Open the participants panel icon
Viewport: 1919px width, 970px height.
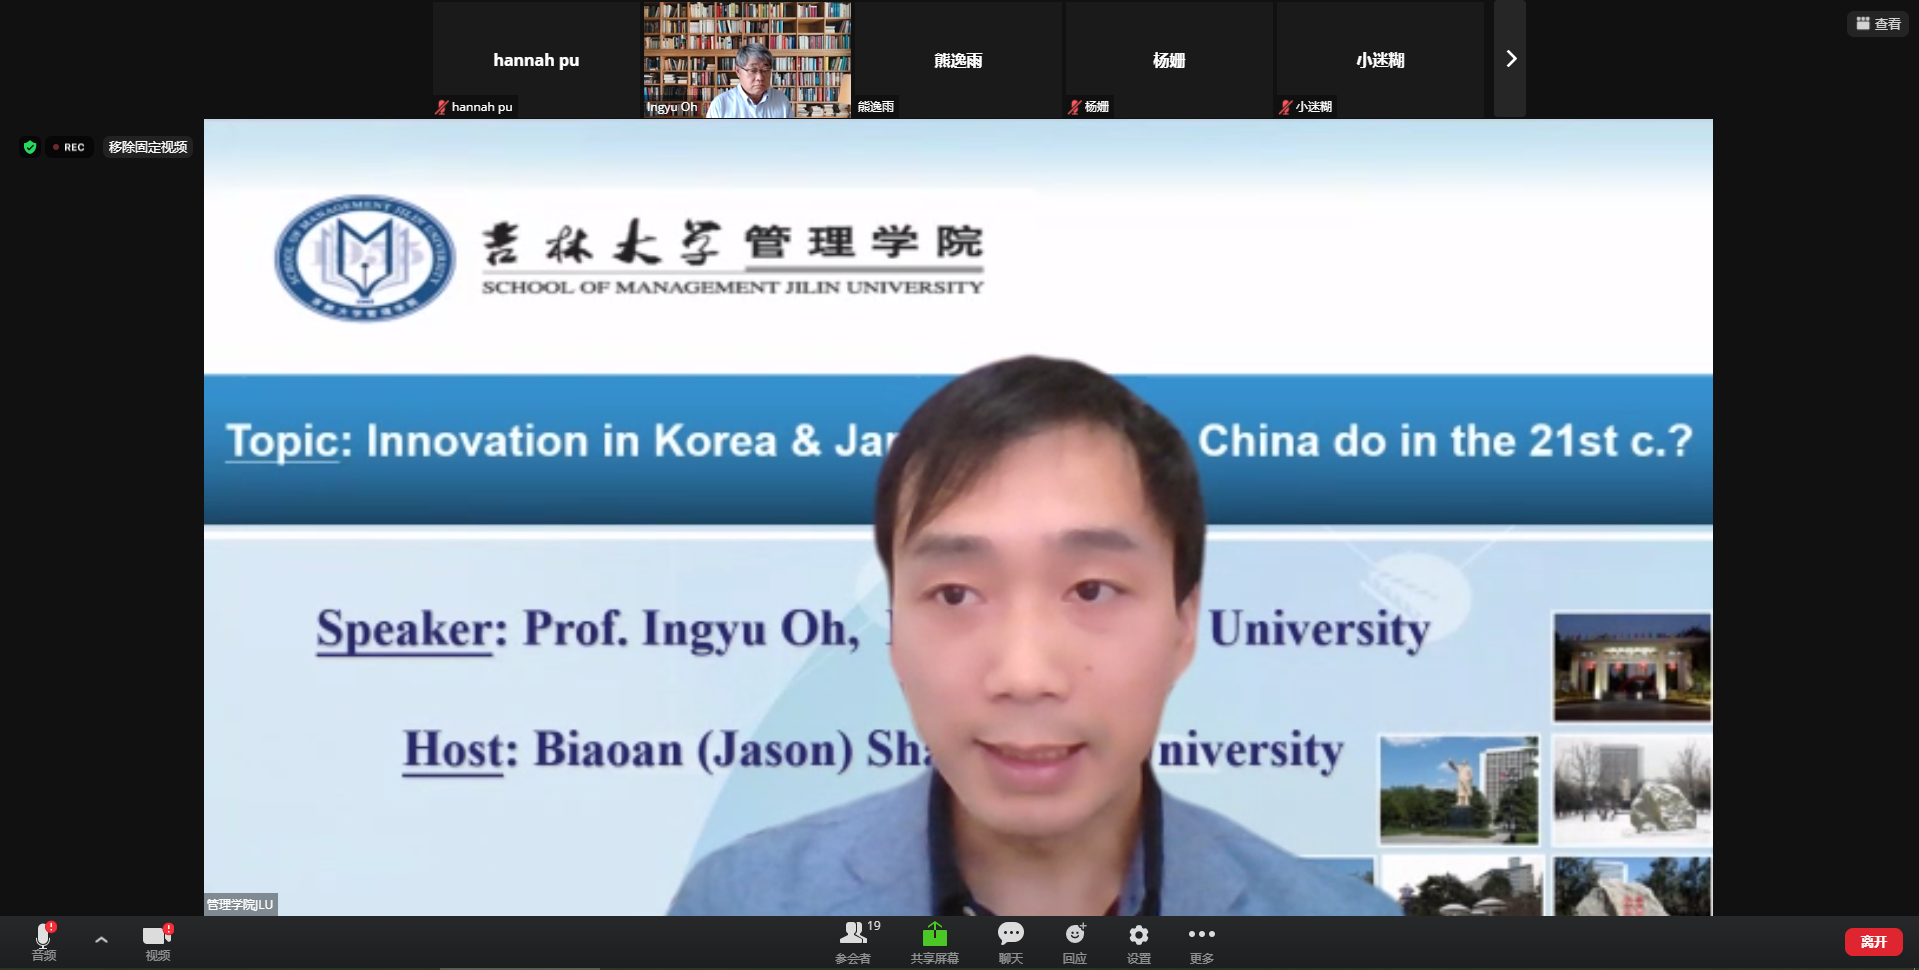tap(853, 934)
